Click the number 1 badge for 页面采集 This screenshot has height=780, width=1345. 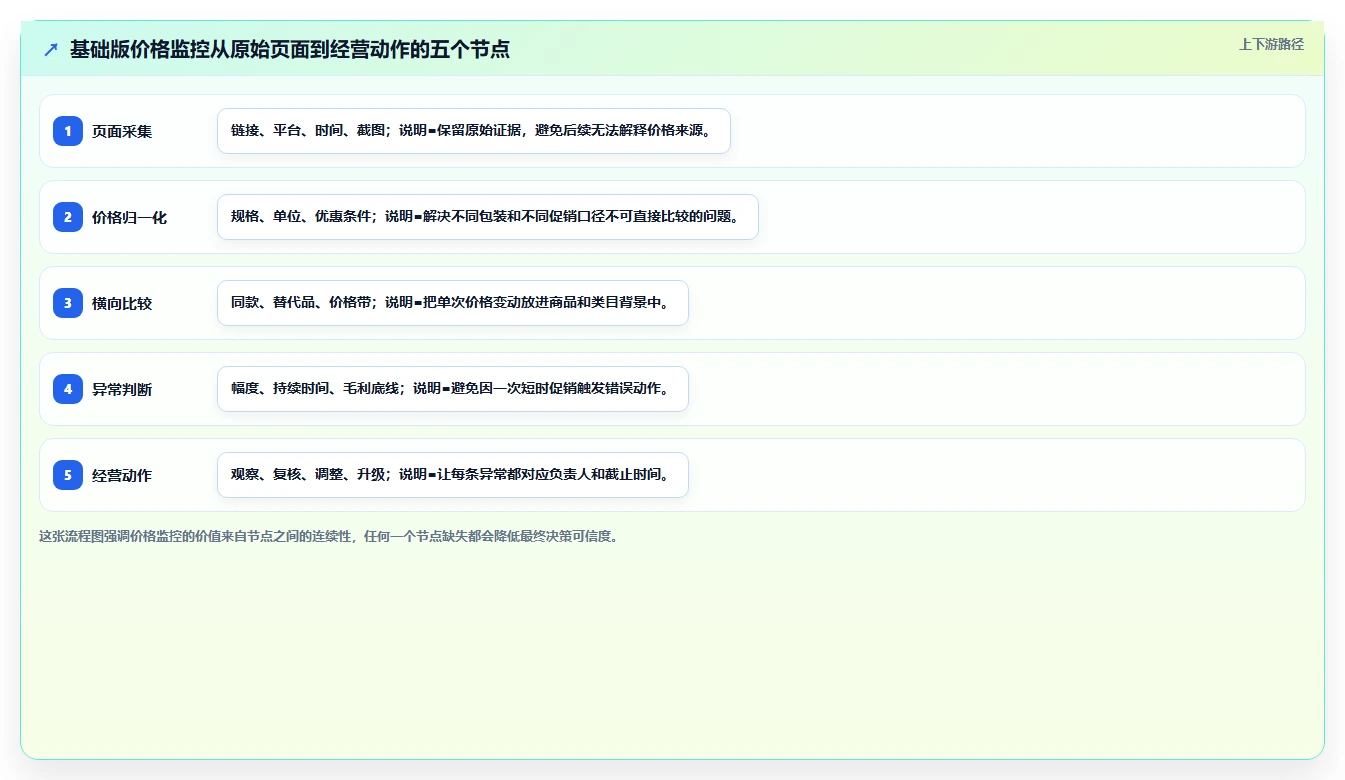[68, 131]
